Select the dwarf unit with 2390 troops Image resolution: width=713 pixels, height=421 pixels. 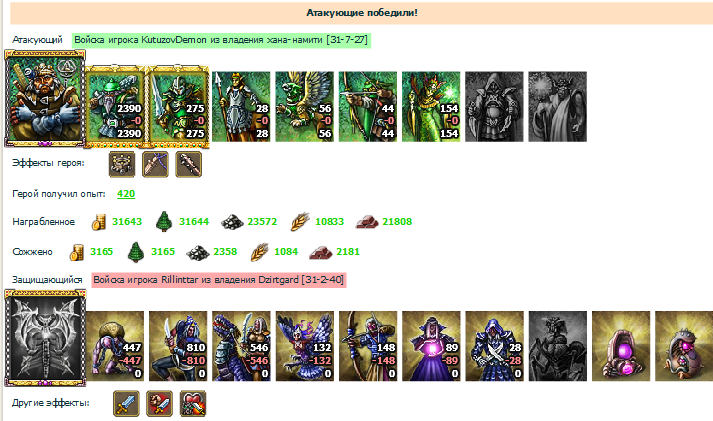[115, 107]
